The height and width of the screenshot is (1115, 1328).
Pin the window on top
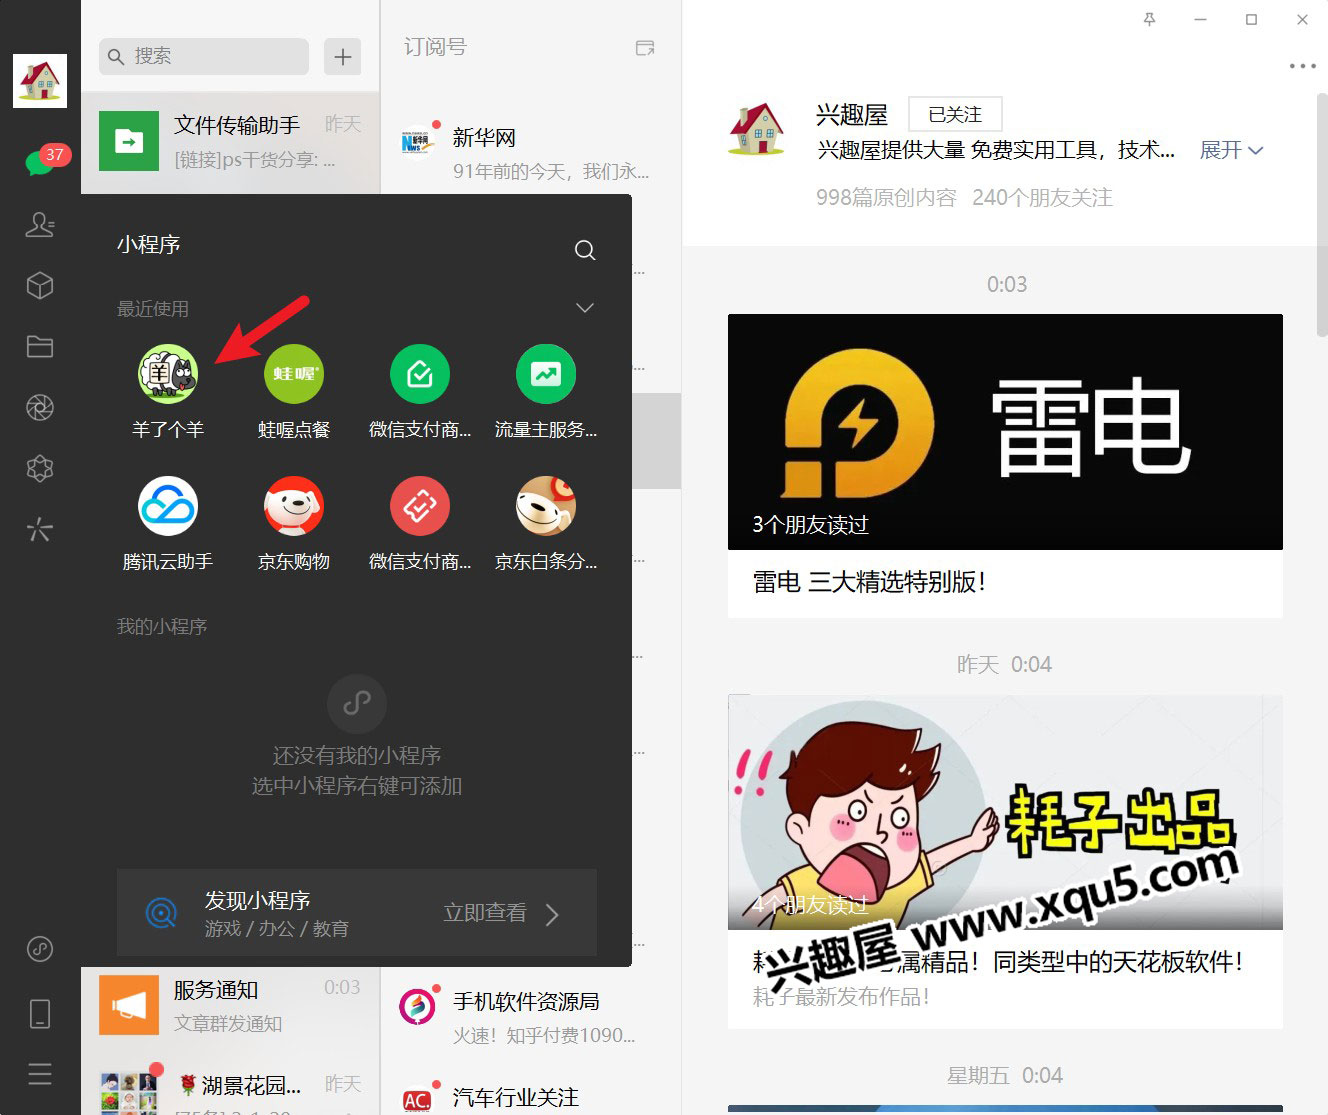pos(1149,19)
